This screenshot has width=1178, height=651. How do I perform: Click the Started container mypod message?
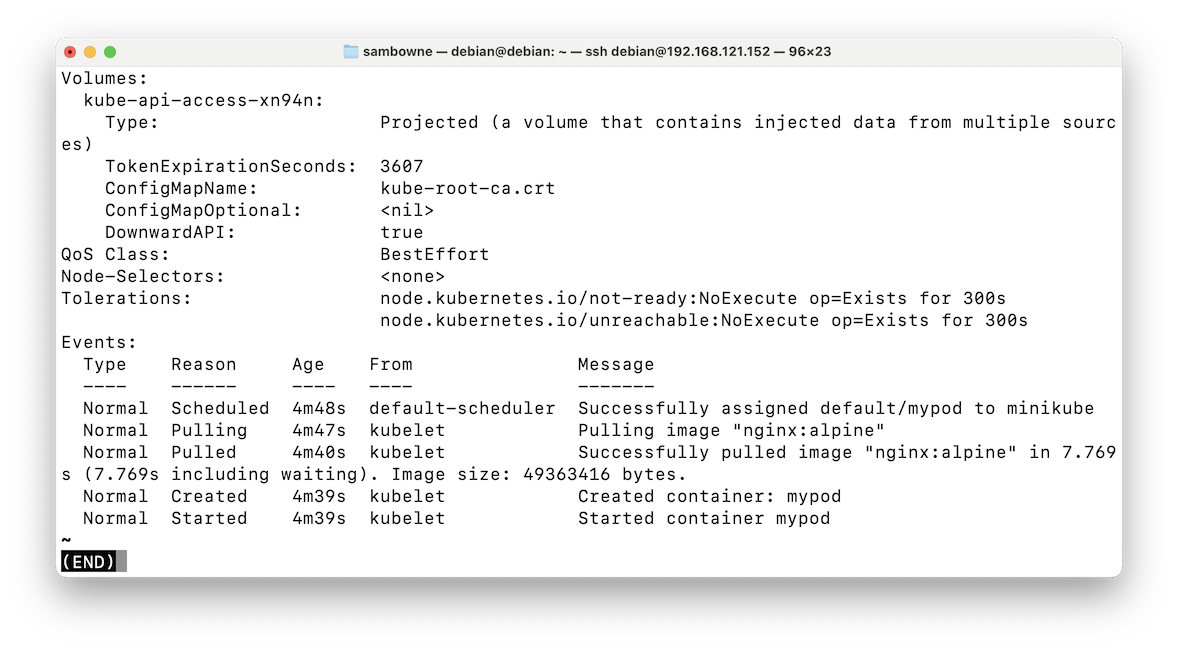pyautogui.click(x=704, y=518)
